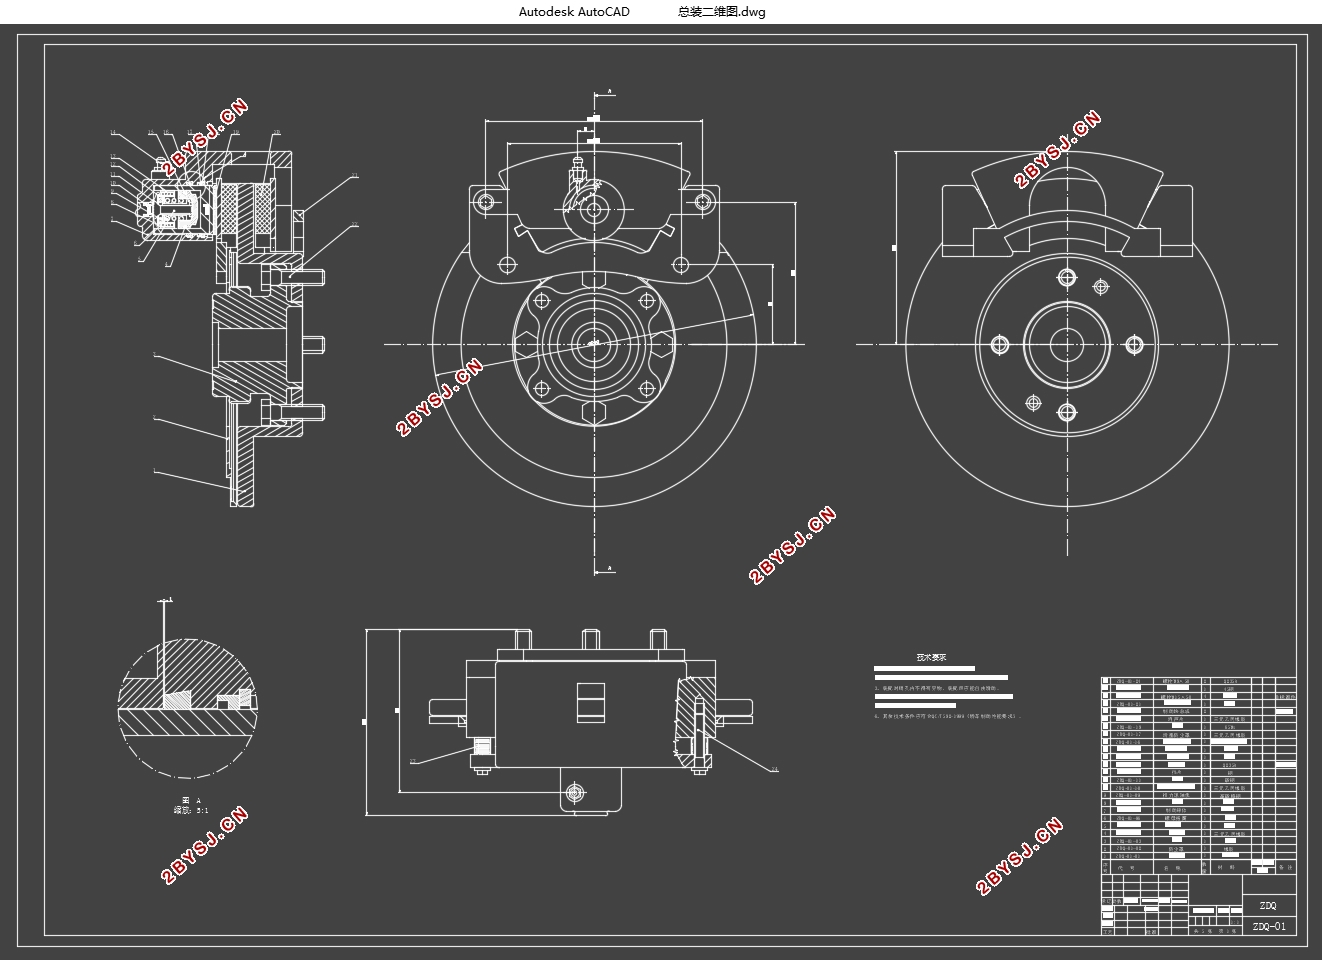Click the Autodesk AutoCAD title text
This screenshot has width=1322, height=960.
pyautogui.click(x=574, y=12)
